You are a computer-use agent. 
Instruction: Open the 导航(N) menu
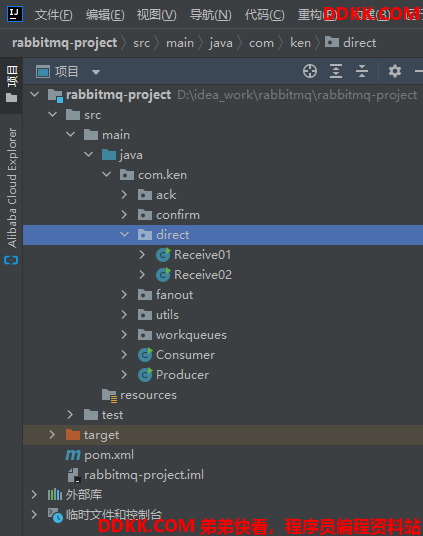pyautogui.click(x=211, y=15)
